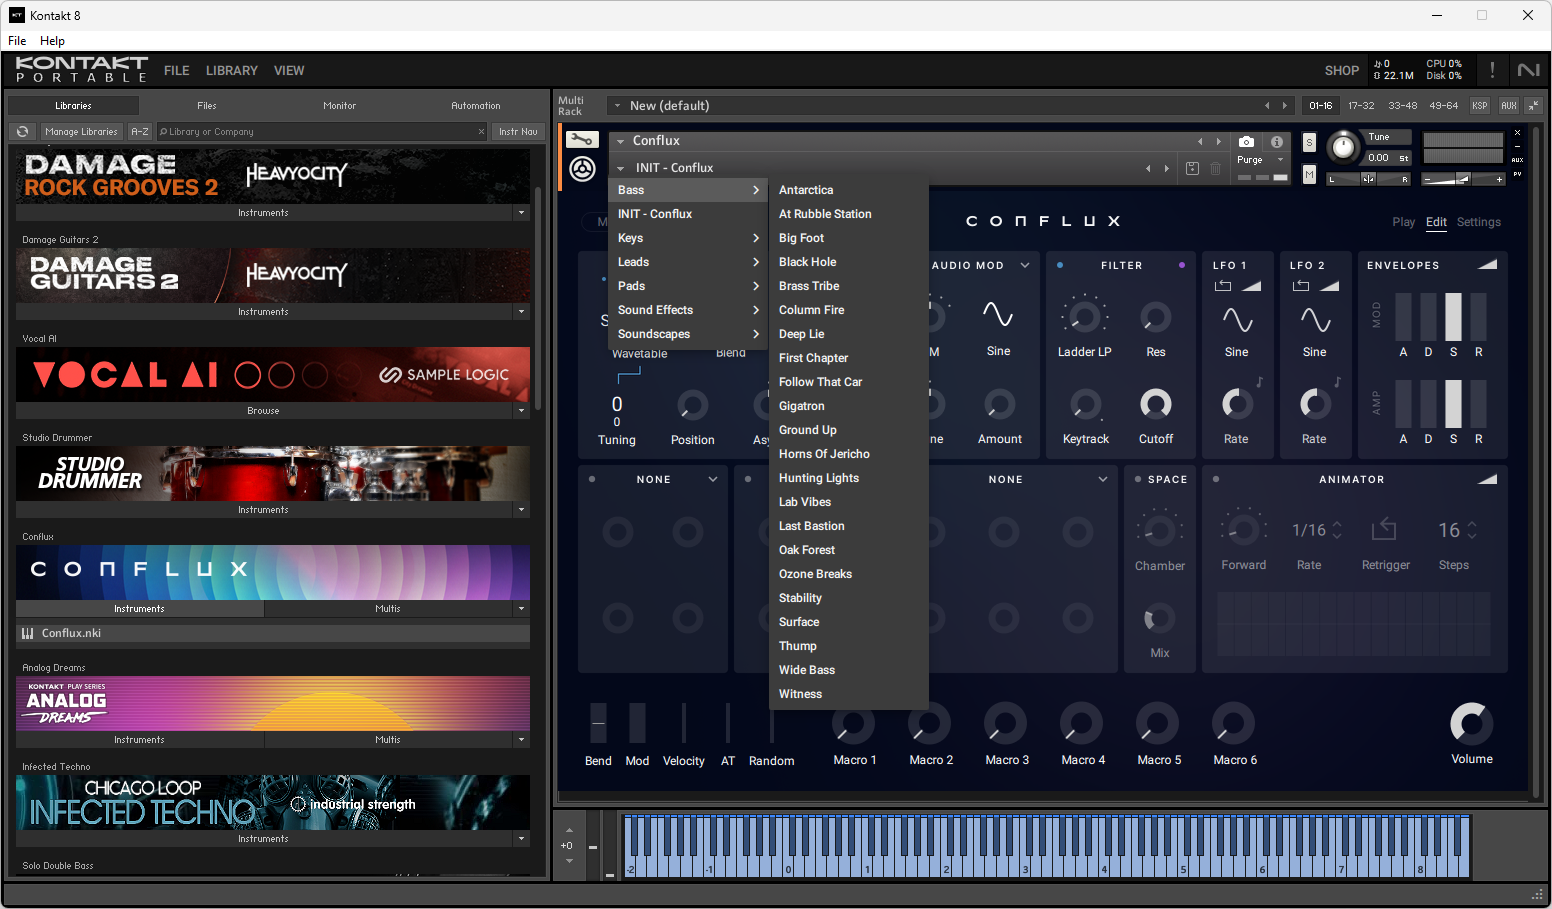This screenshot has width=1552, height=909.
Task: Toggle the Solo S button
Action: (x=1309, y=143)
